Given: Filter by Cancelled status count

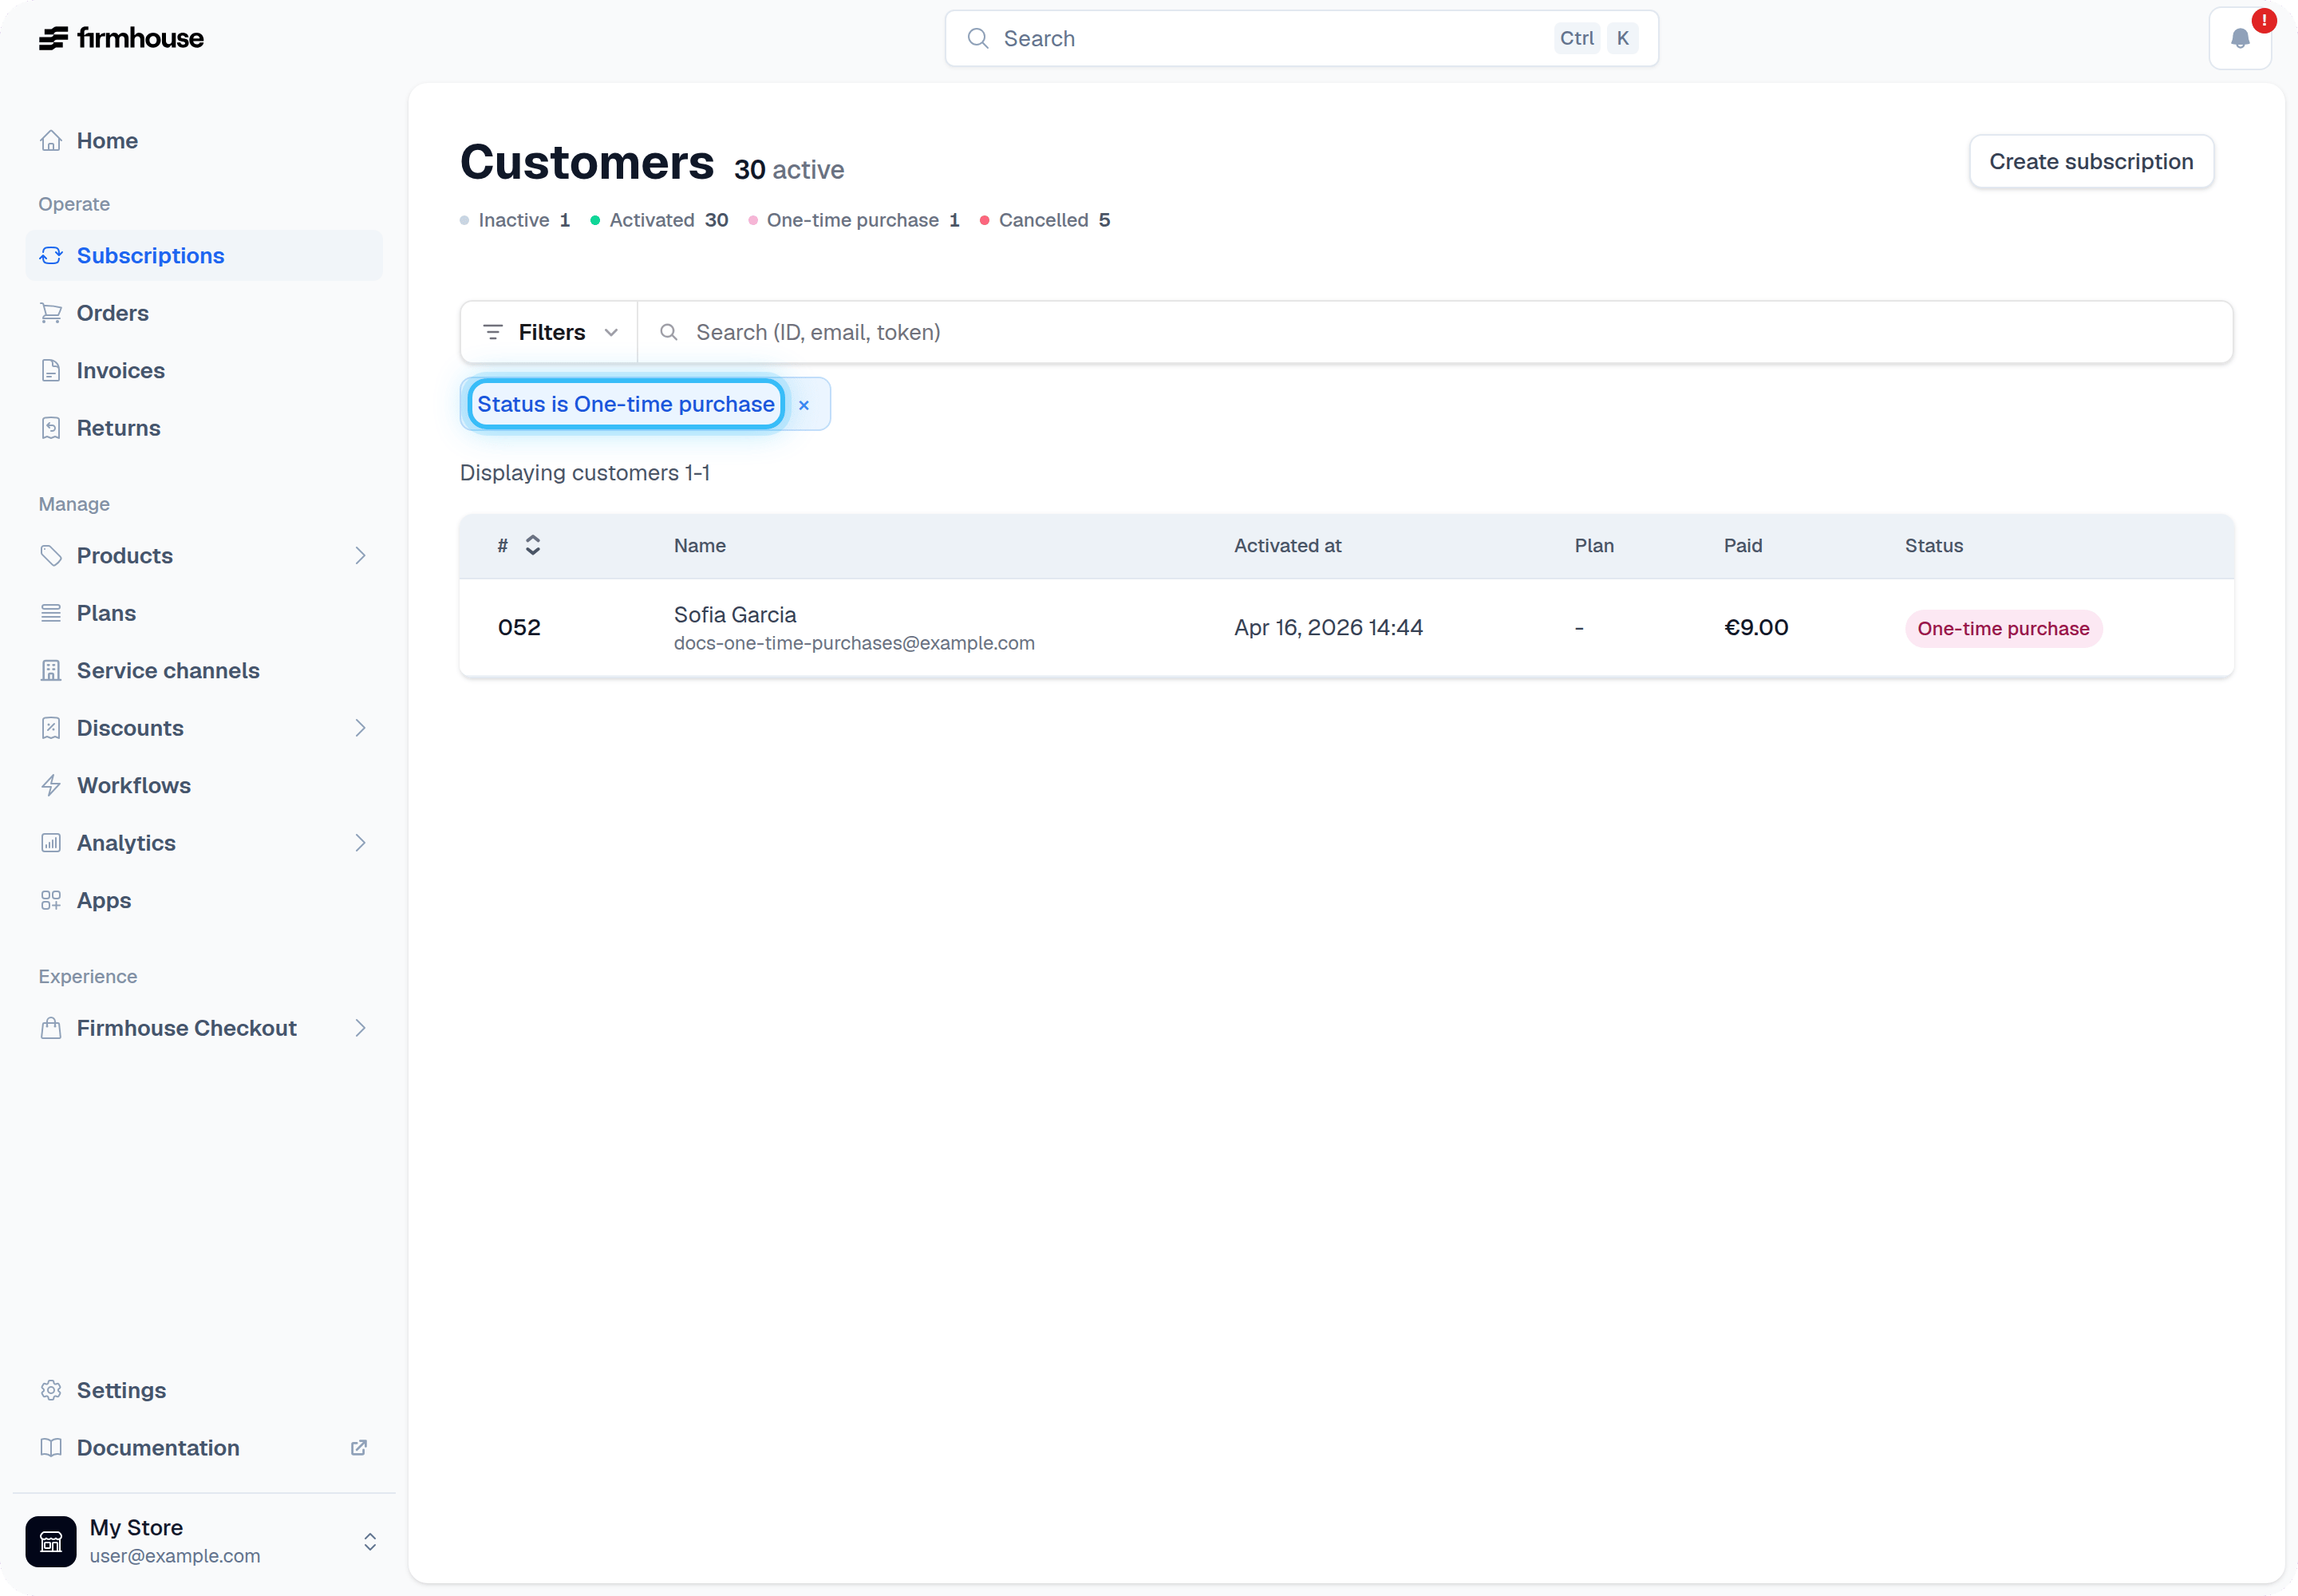Looking at the screenshot, I should point(1045,220).
